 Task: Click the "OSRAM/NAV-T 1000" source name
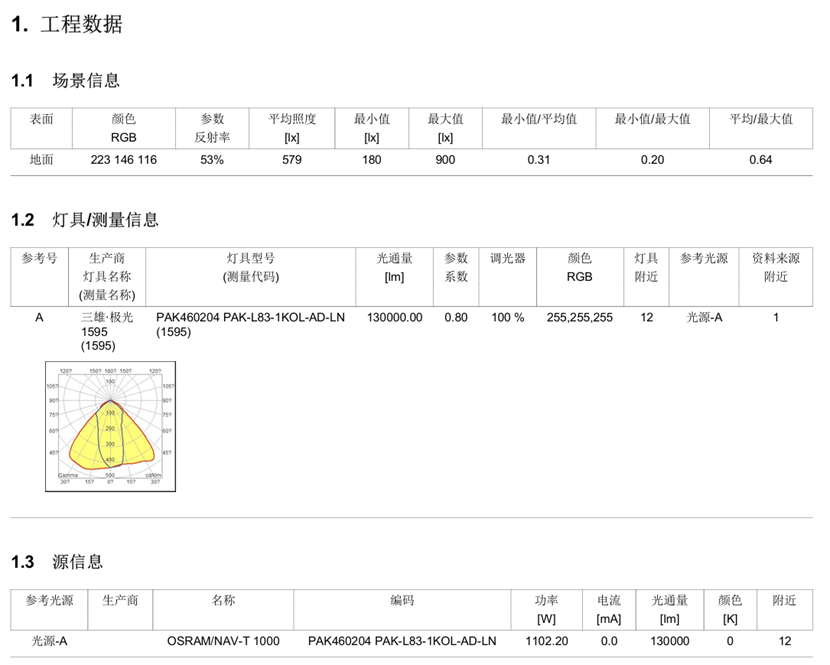pos(223,641)
